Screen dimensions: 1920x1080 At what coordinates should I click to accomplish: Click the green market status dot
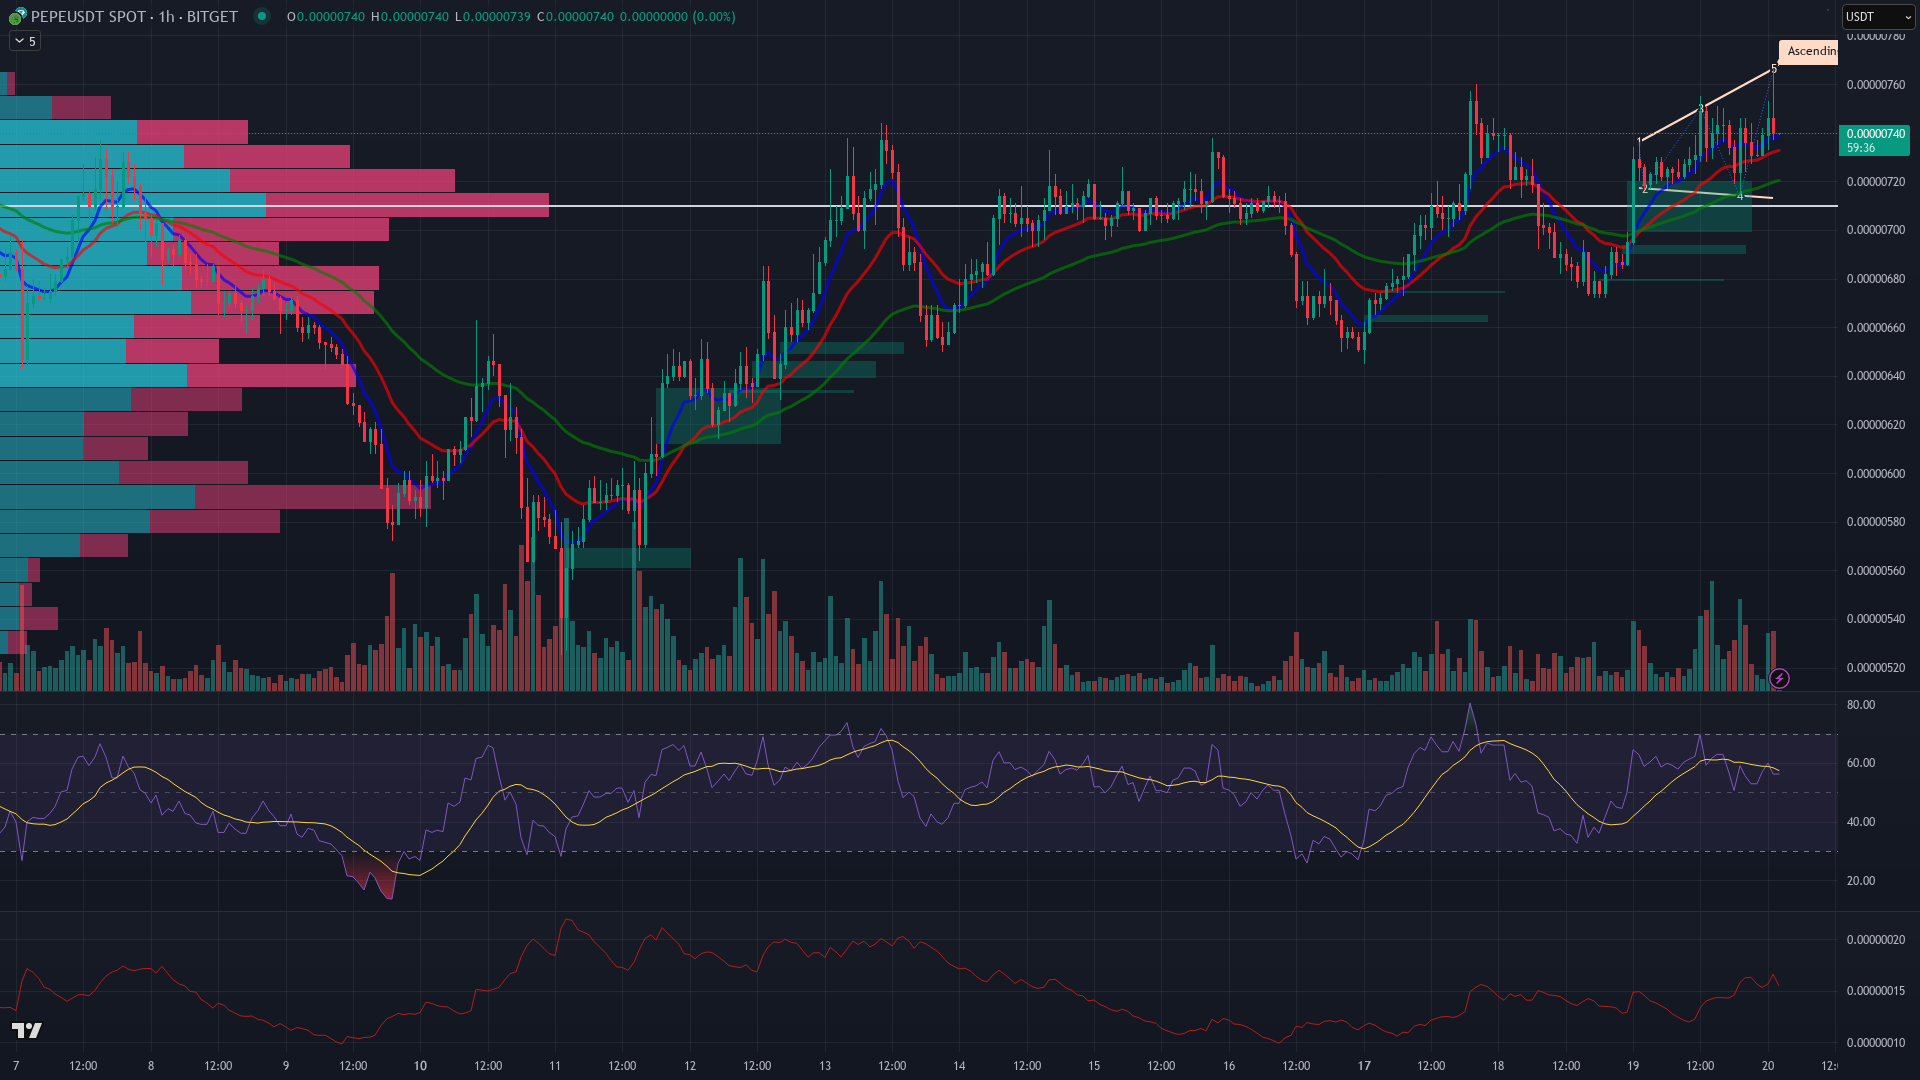coord(261,16)
